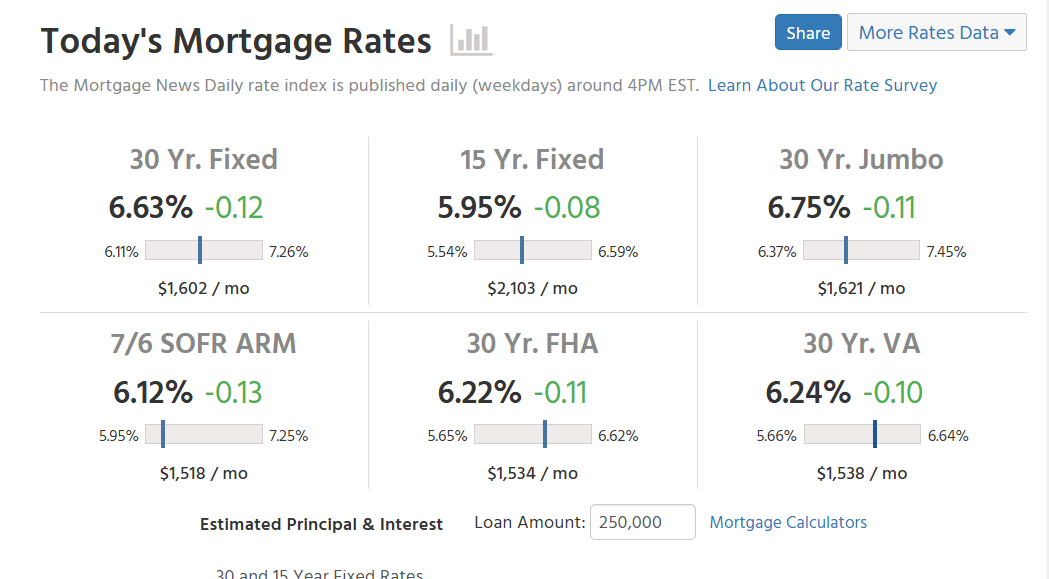Open the Mortgage Calculators link
The image size is (1049, 579).
[x=788, y=522]
